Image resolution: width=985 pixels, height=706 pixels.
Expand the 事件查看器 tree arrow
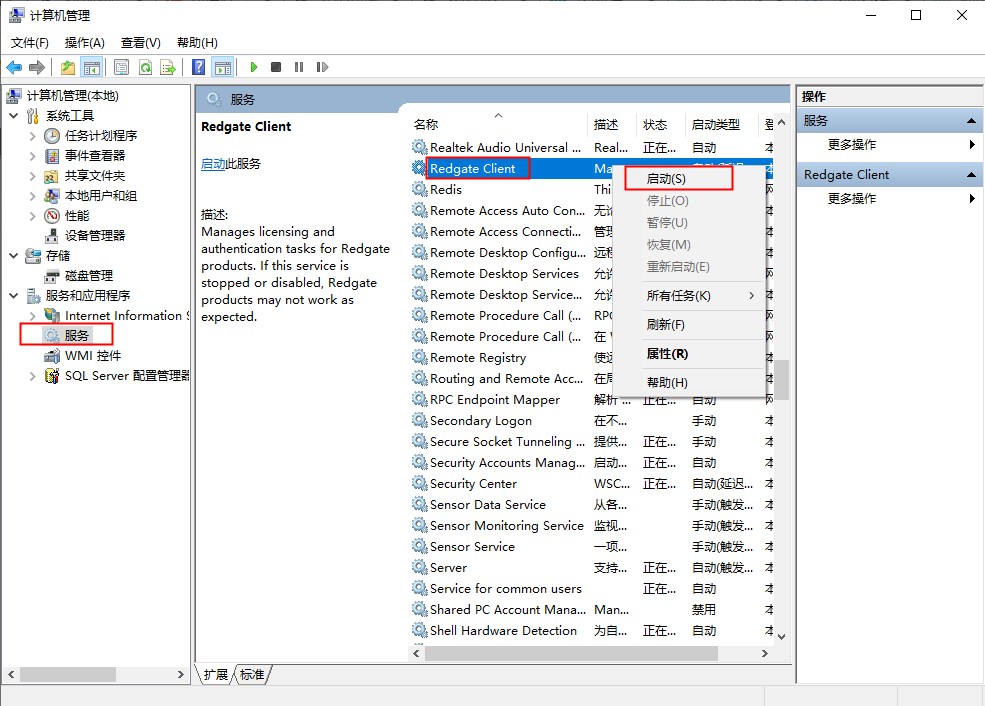click(x=33, y=156)
